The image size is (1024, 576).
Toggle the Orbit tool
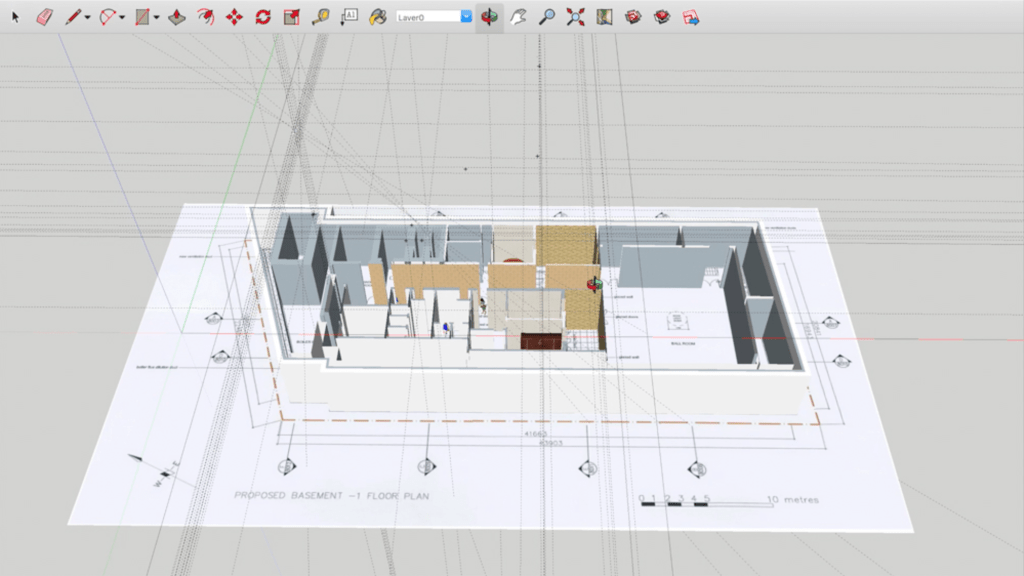point(489,17)
